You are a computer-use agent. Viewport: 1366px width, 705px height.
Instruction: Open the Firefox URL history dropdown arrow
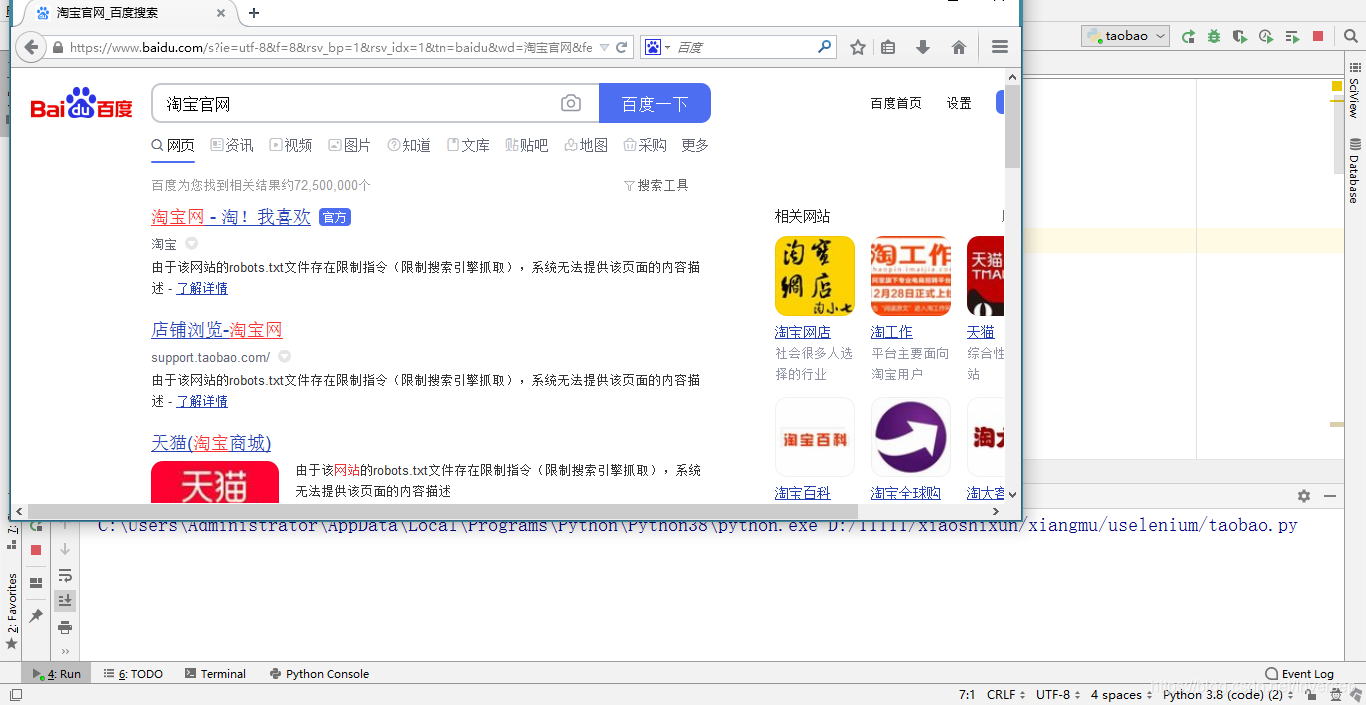603,47
